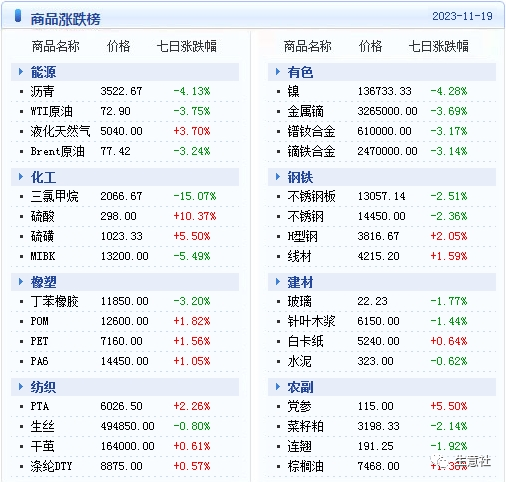Image resolution: width=506 pixels, height=482 pixels.
Task: Expand the 能源 category arrow
Action: pyautogui.click(x=21, y=72)
